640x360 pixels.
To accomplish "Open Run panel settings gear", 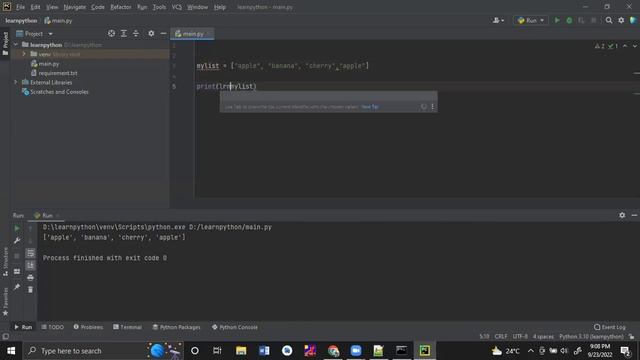I will 622,215.
